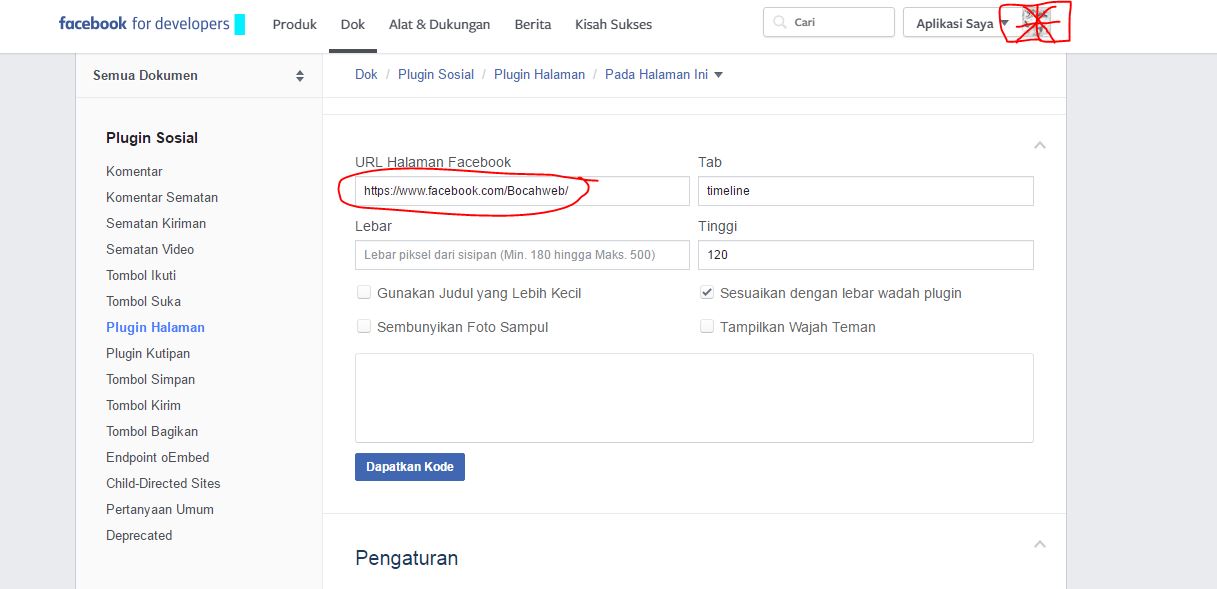The height and width of the screenshot is (589, 1217).
Task: Click the URL Halaman Facebook field
Action: pyautogui.click(x=522, y=191)
